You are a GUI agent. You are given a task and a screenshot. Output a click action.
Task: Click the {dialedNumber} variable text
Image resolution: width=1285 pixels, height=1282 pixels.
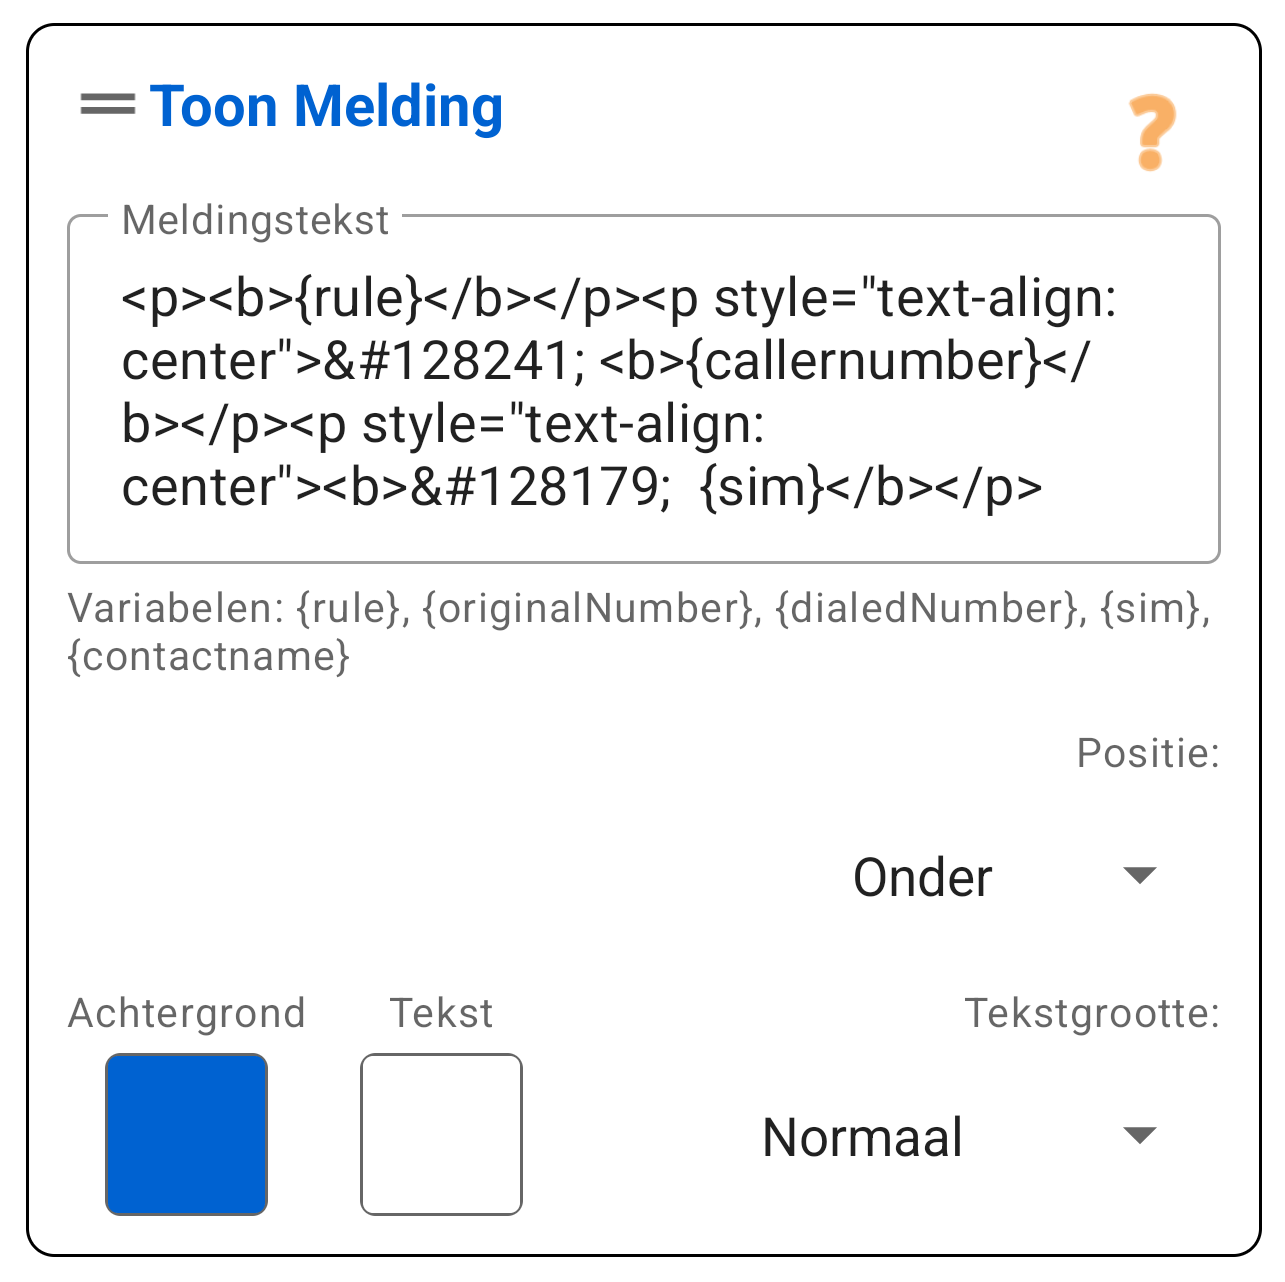tap(930, 607)
